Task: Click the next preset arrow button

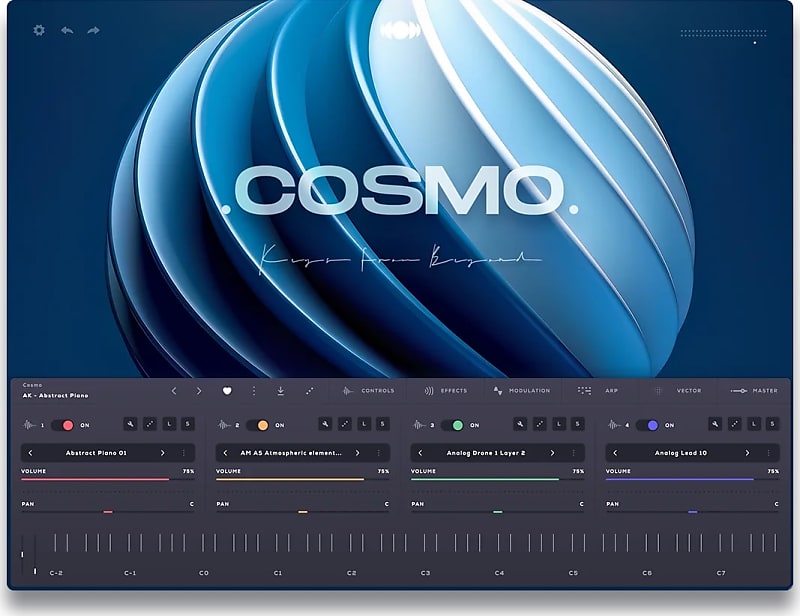Action: coord(198,390)
